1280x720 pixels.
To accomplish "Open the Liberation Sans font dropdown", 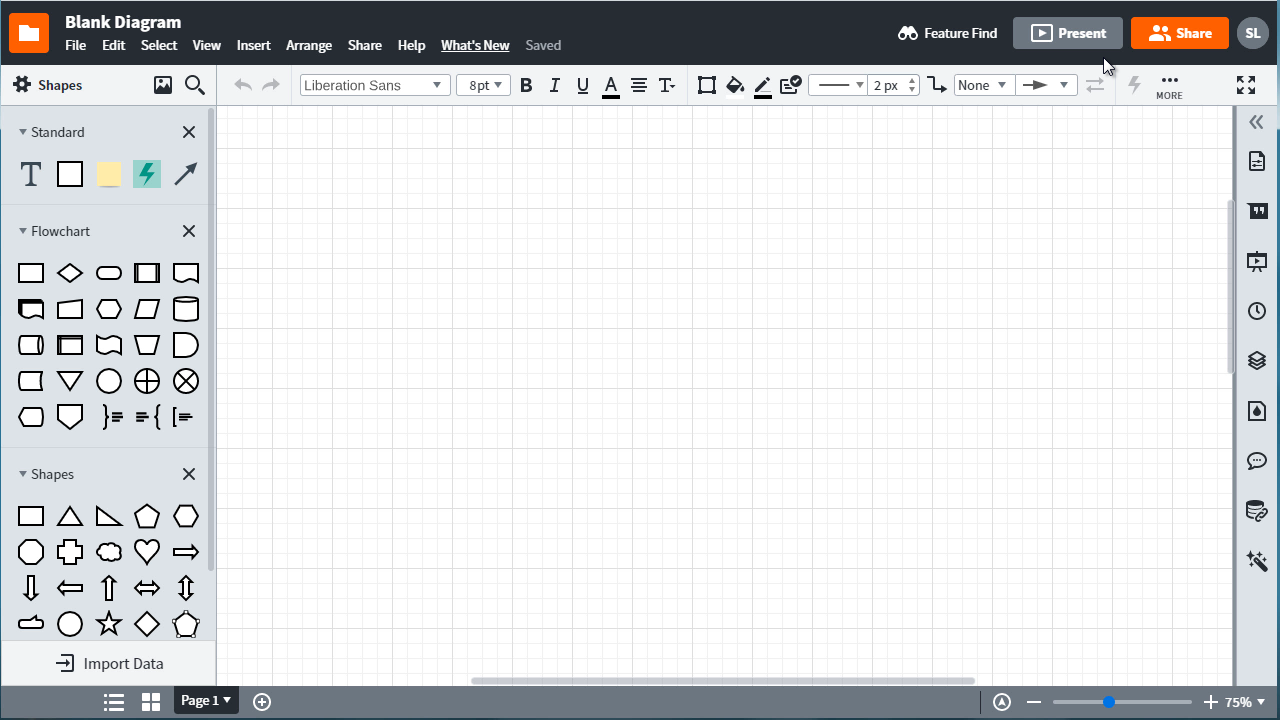I will click(375, 85).
